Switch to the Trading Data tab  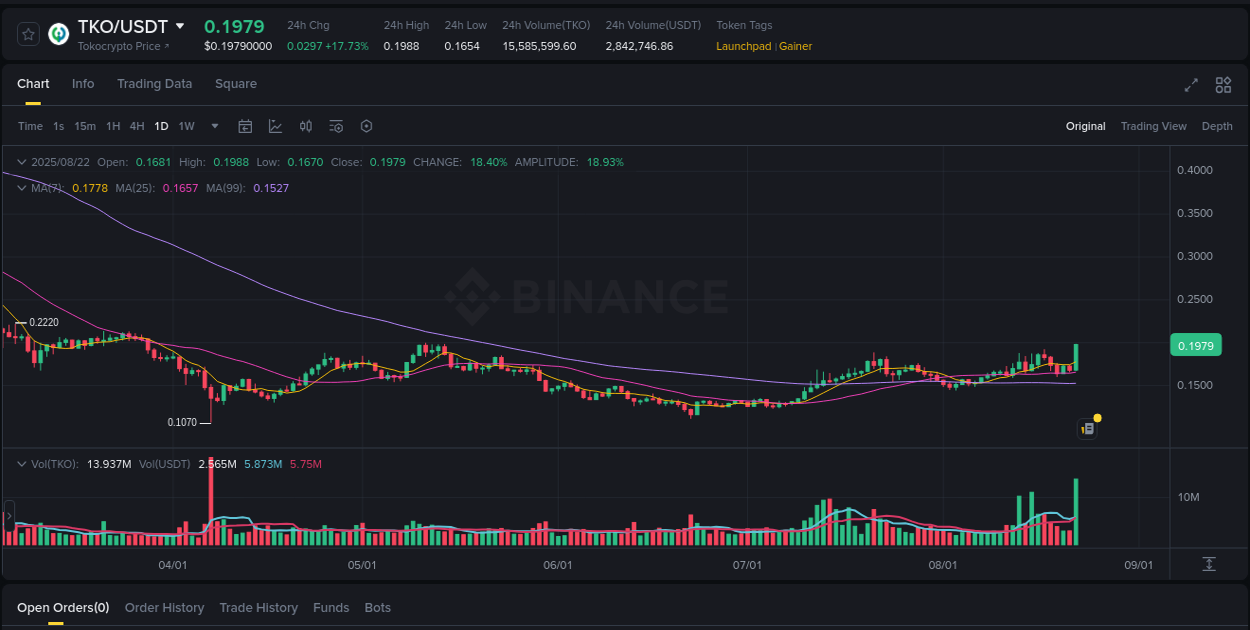point(154,84)
